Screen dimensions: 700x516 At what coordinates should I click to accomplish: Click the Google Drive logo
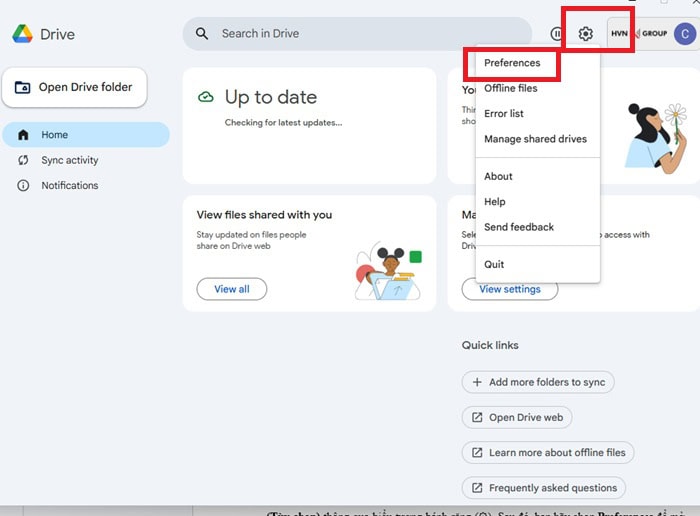23,34
